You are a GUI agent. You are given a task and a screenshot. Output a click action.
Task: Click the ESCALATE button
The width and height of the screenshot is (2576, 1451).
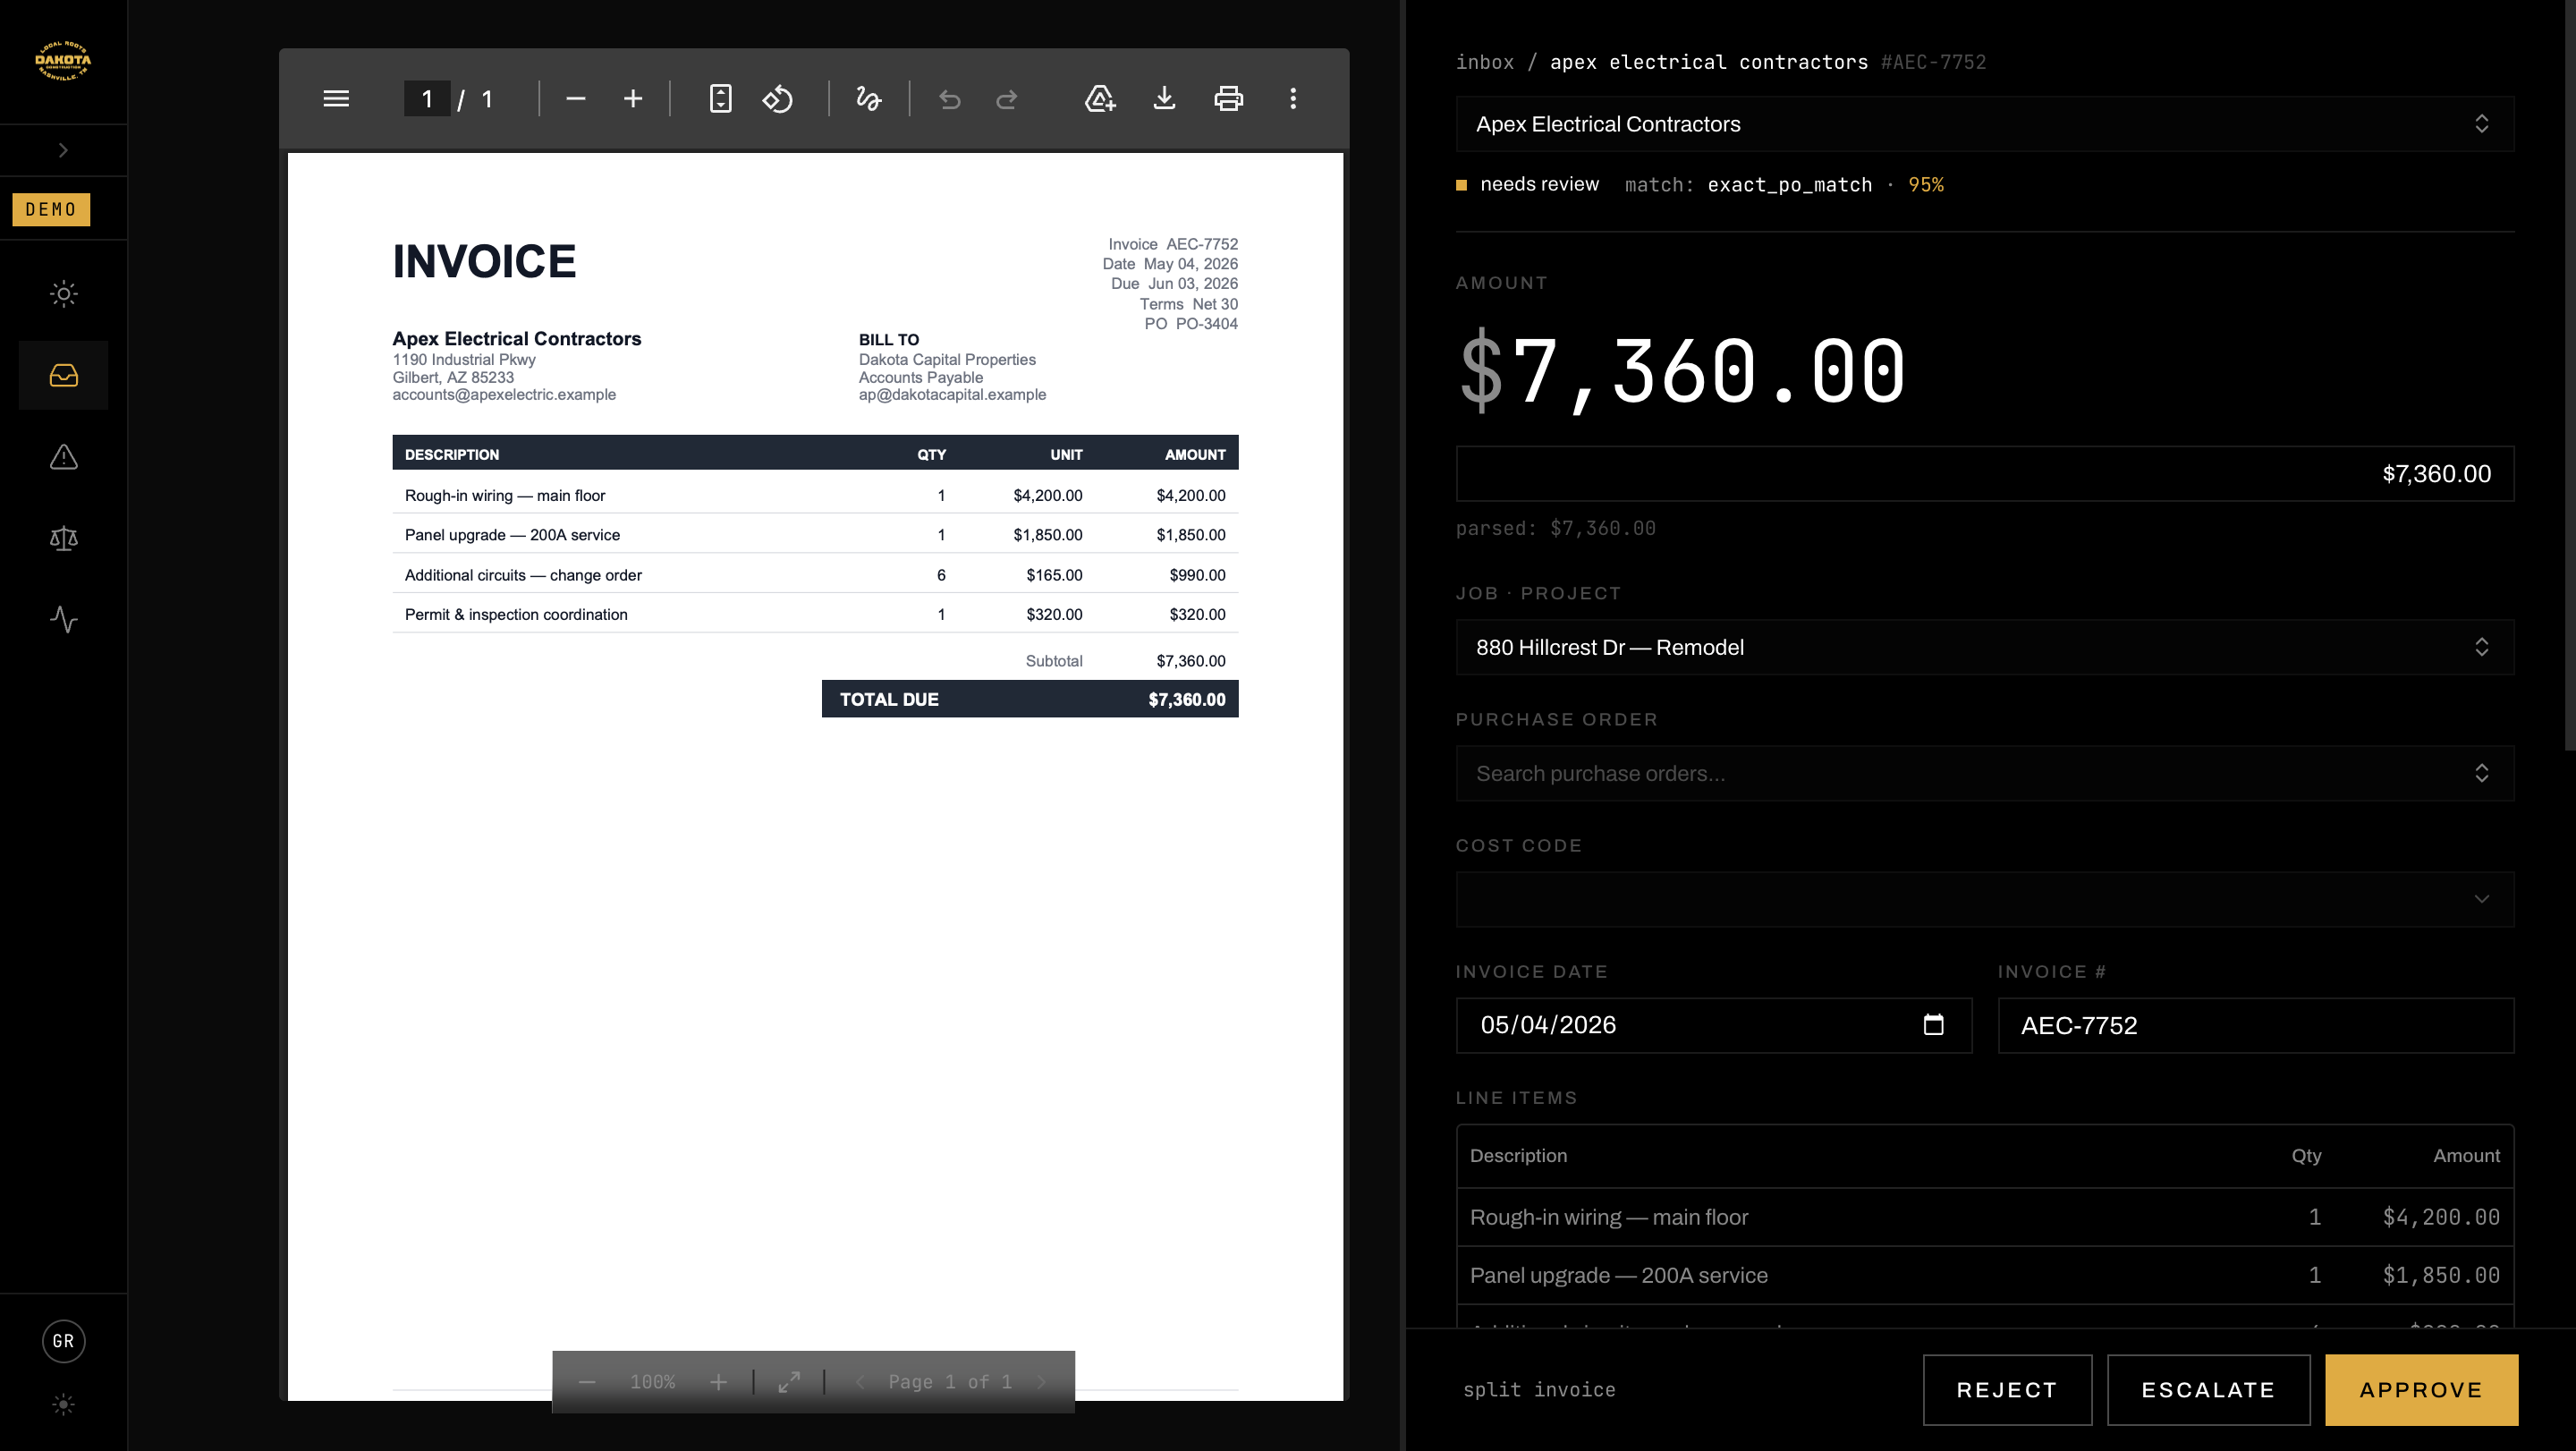2208,1390
